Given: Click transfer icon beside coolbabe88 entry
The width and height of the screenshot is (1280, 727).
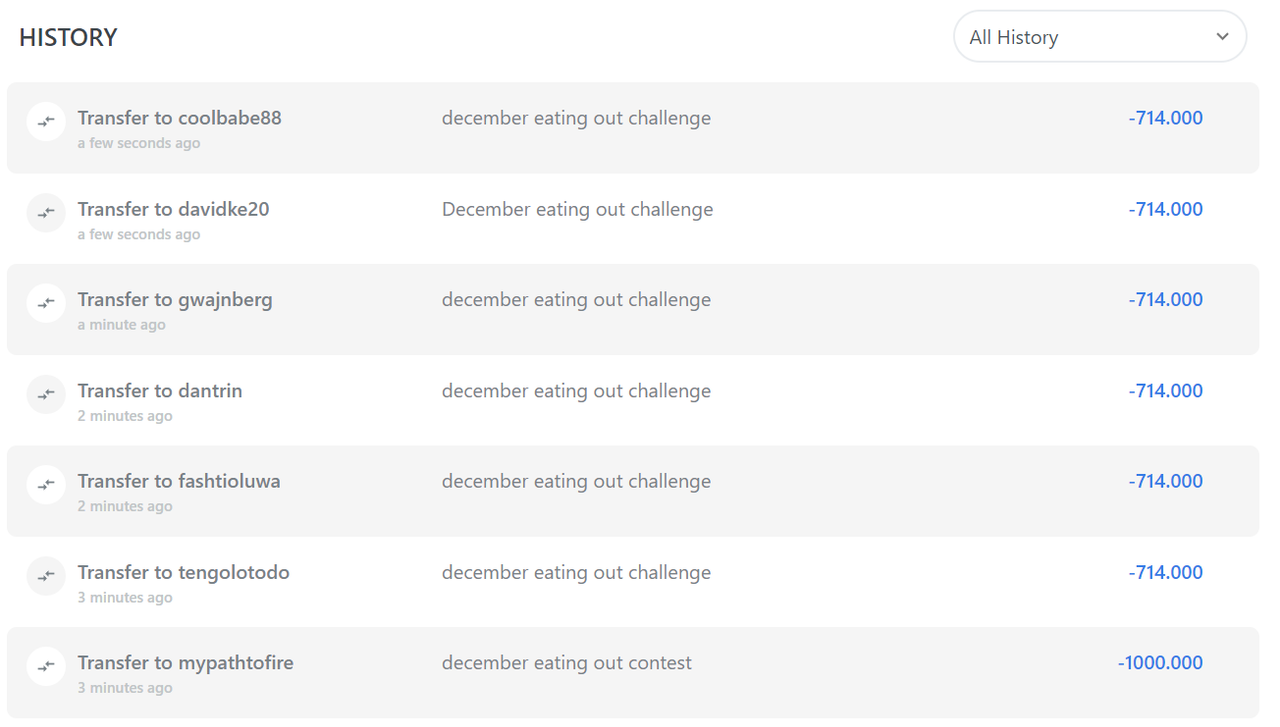Looking at the screenshot, I should pos(46,122).
